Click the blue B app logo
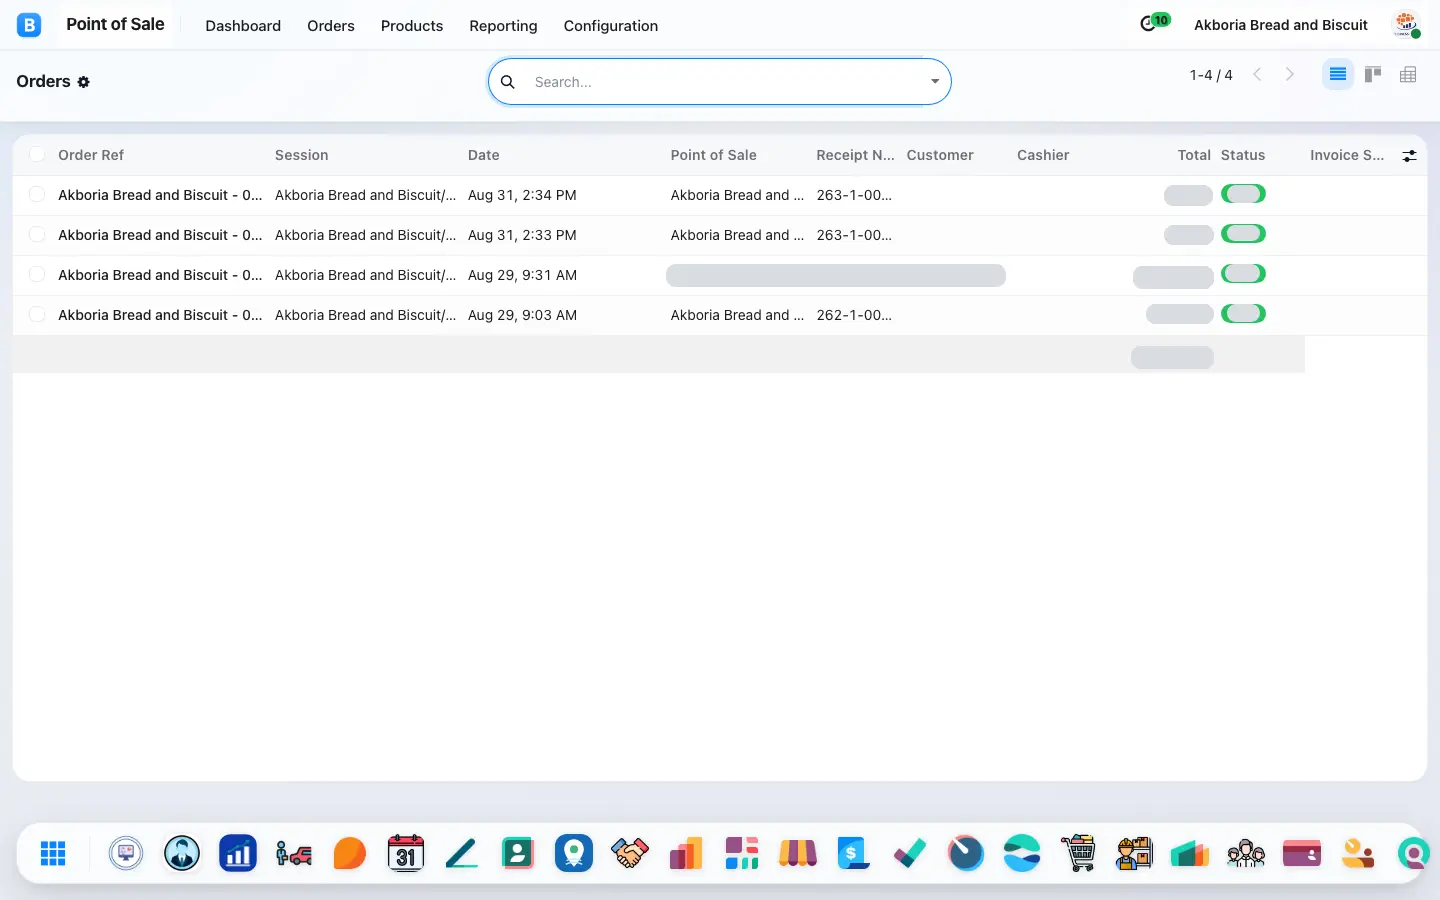The image size is (1440, 900). pos(29,25)
